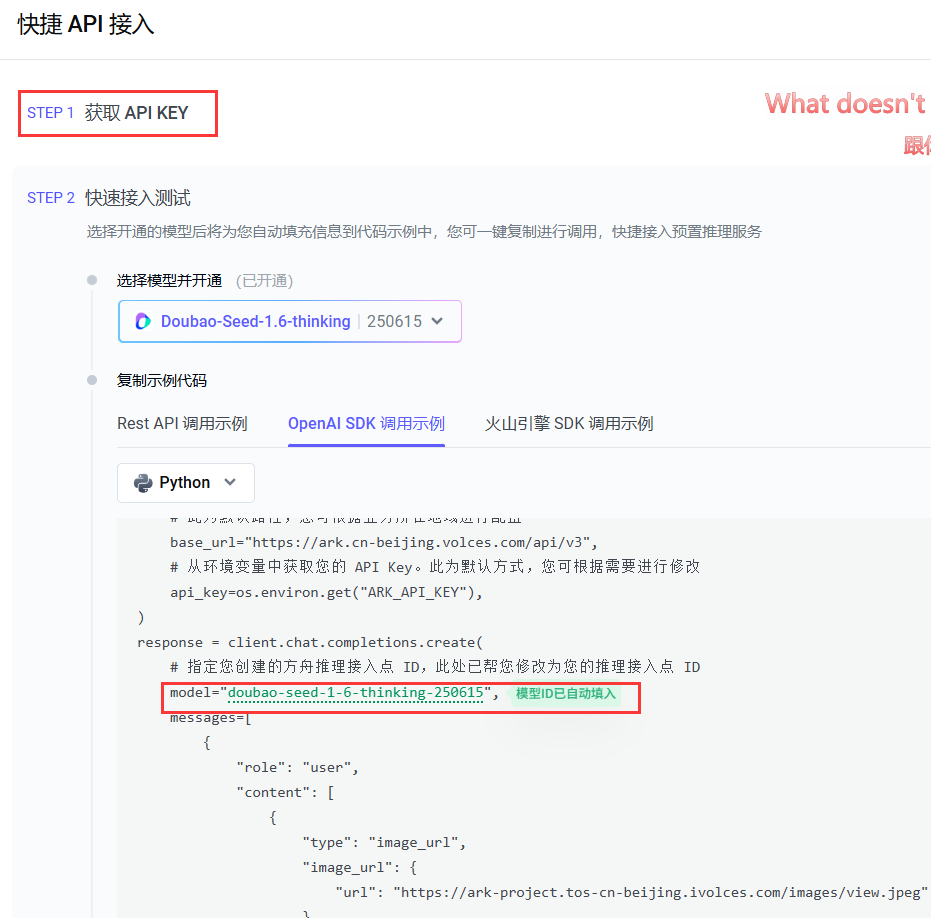Click the red What doesn't banner text
The image size is (931, 918).
846,104
